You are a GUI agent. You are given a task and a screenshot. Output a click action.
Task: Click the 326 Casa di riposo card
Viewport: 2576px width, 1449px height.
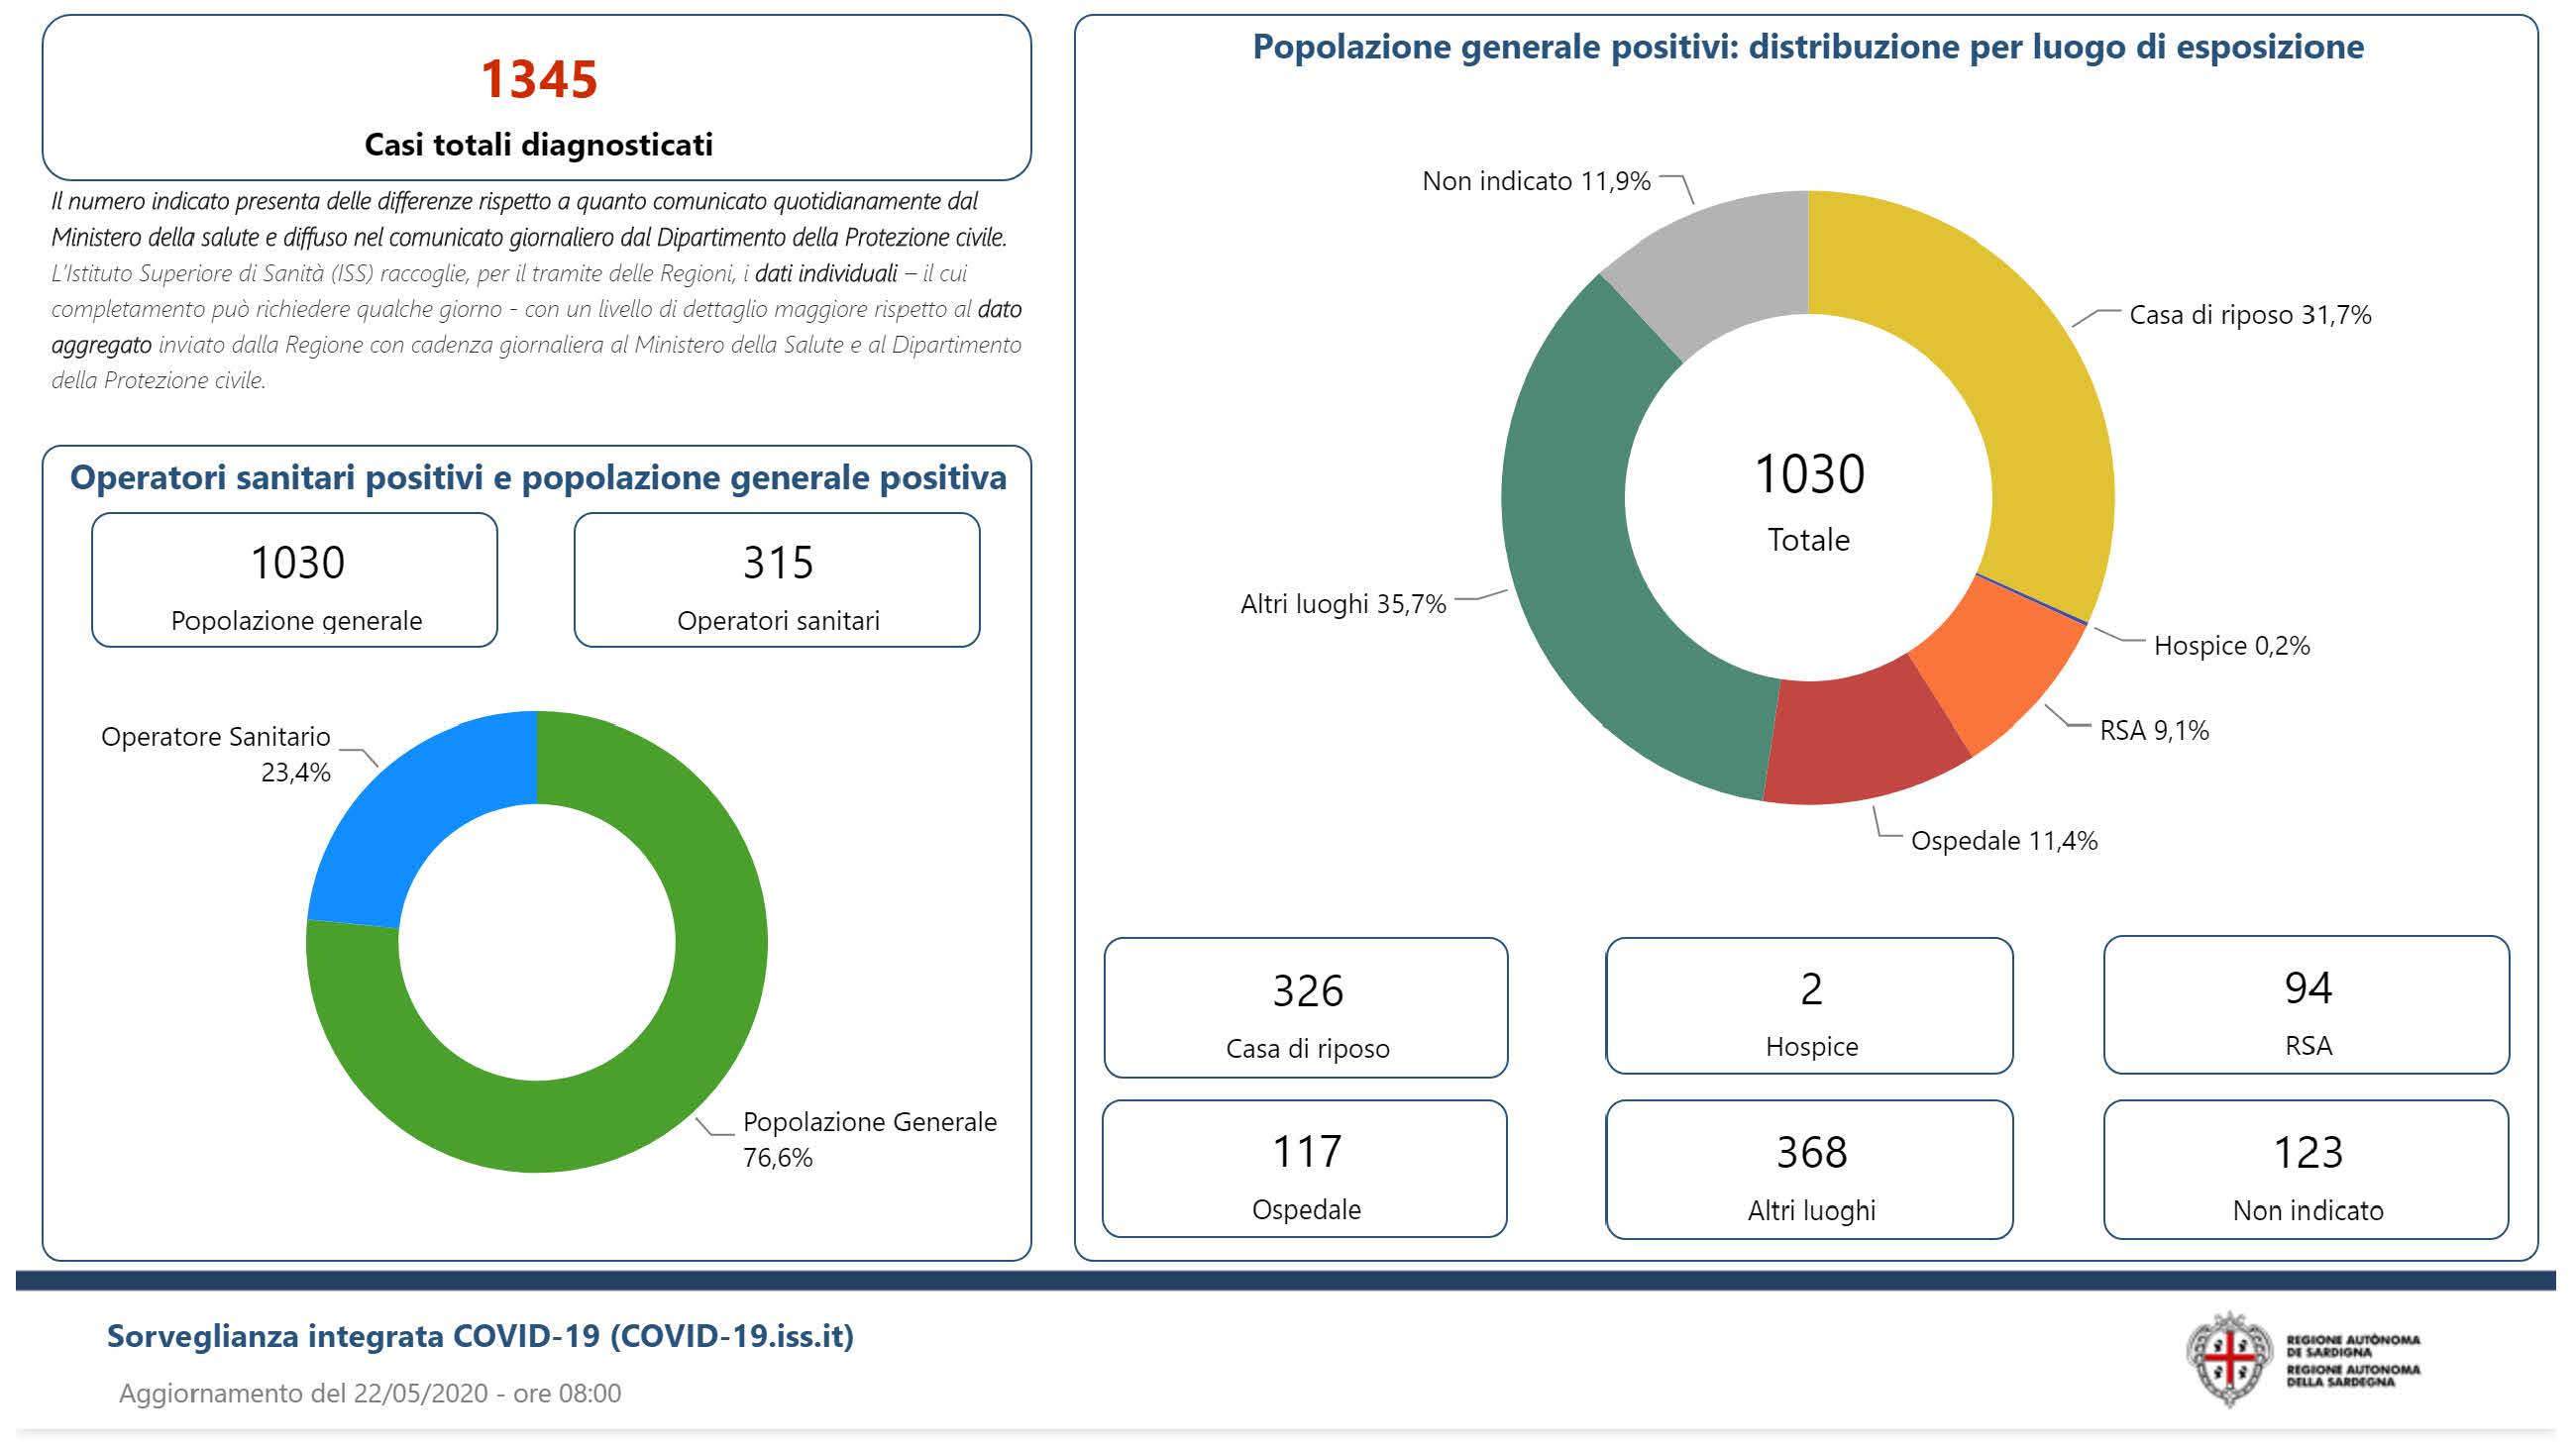(x=1306, y=1008)
